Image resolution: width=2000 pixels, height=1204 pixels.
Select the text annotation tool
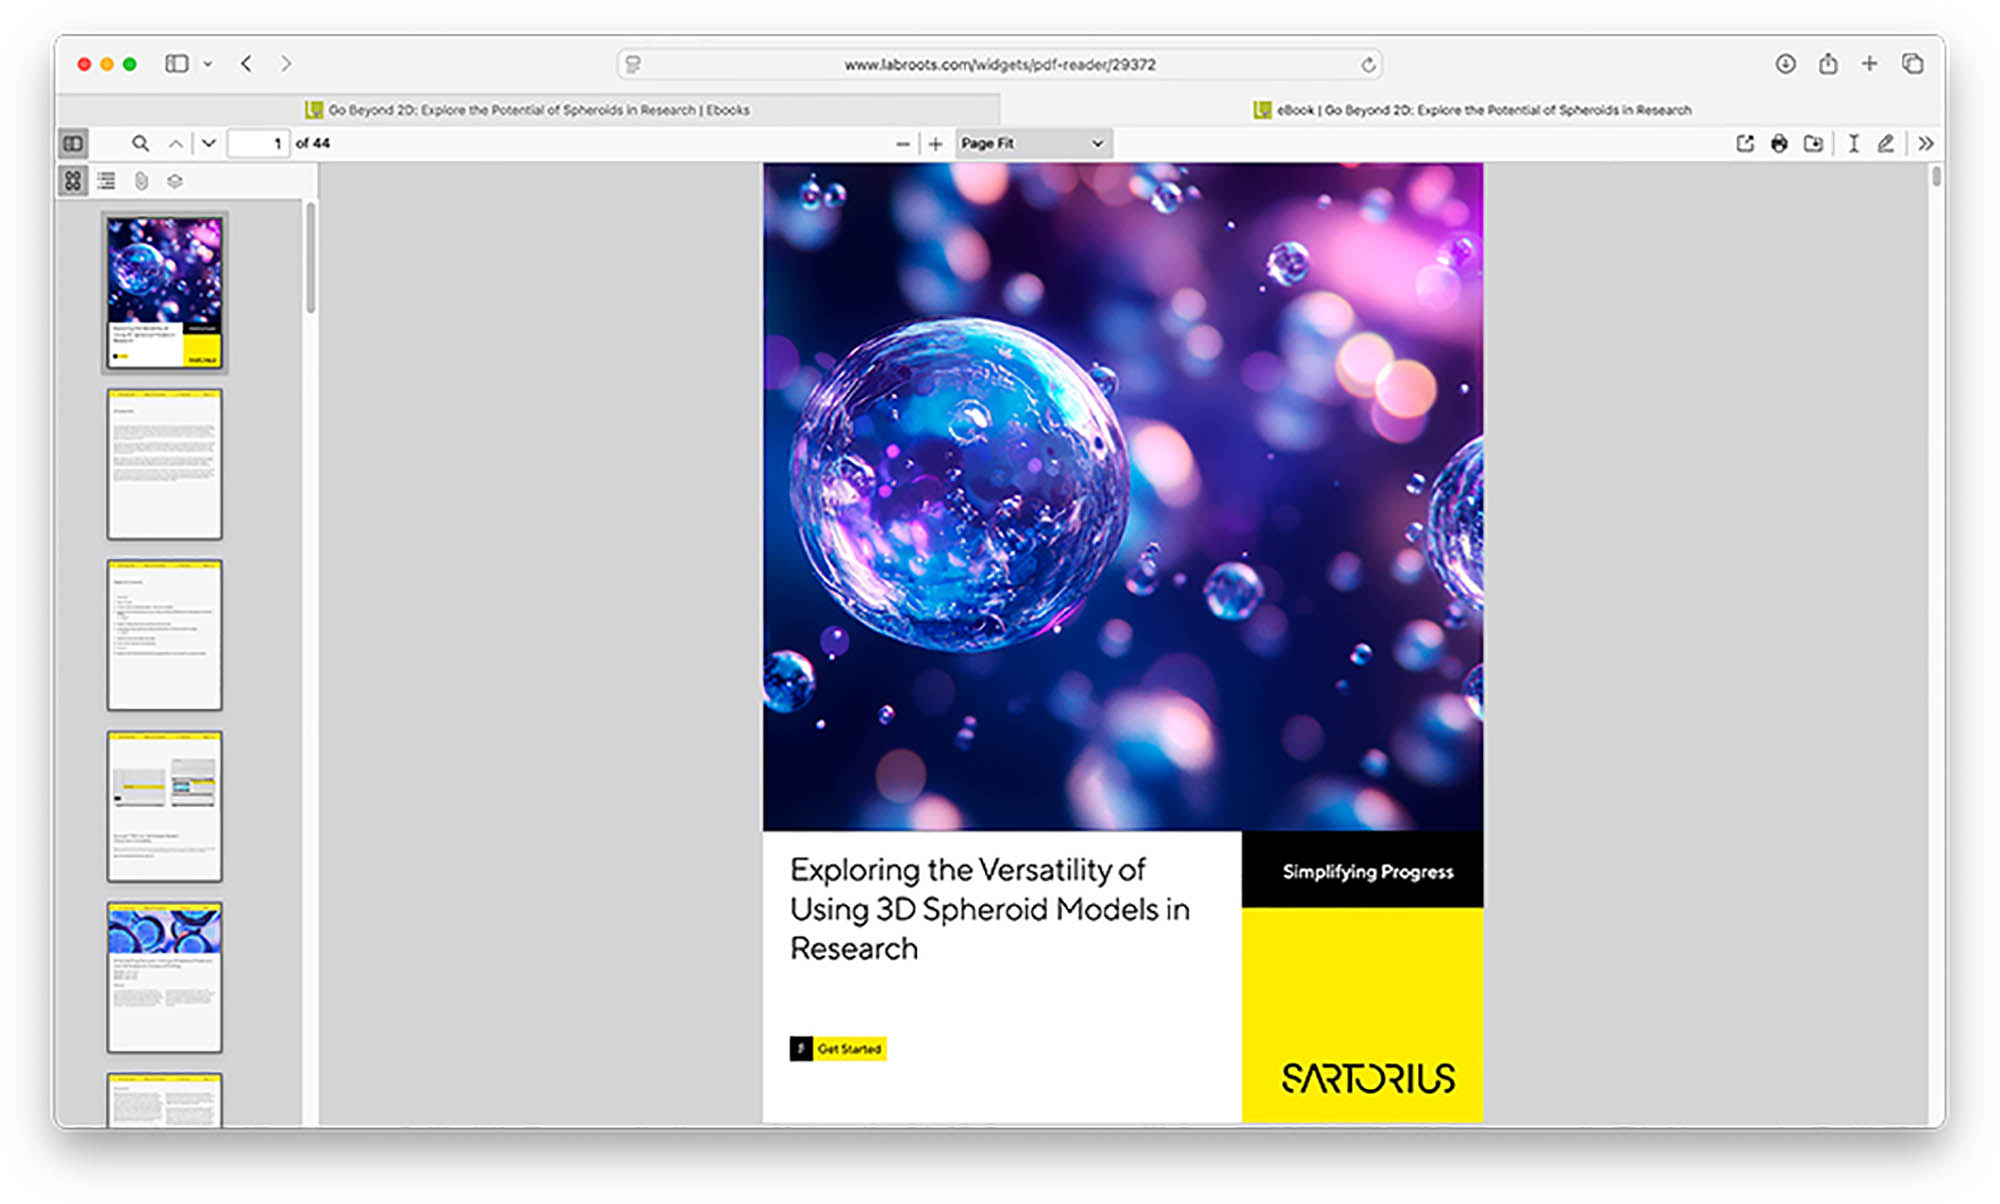click(x=1853, y=144)
